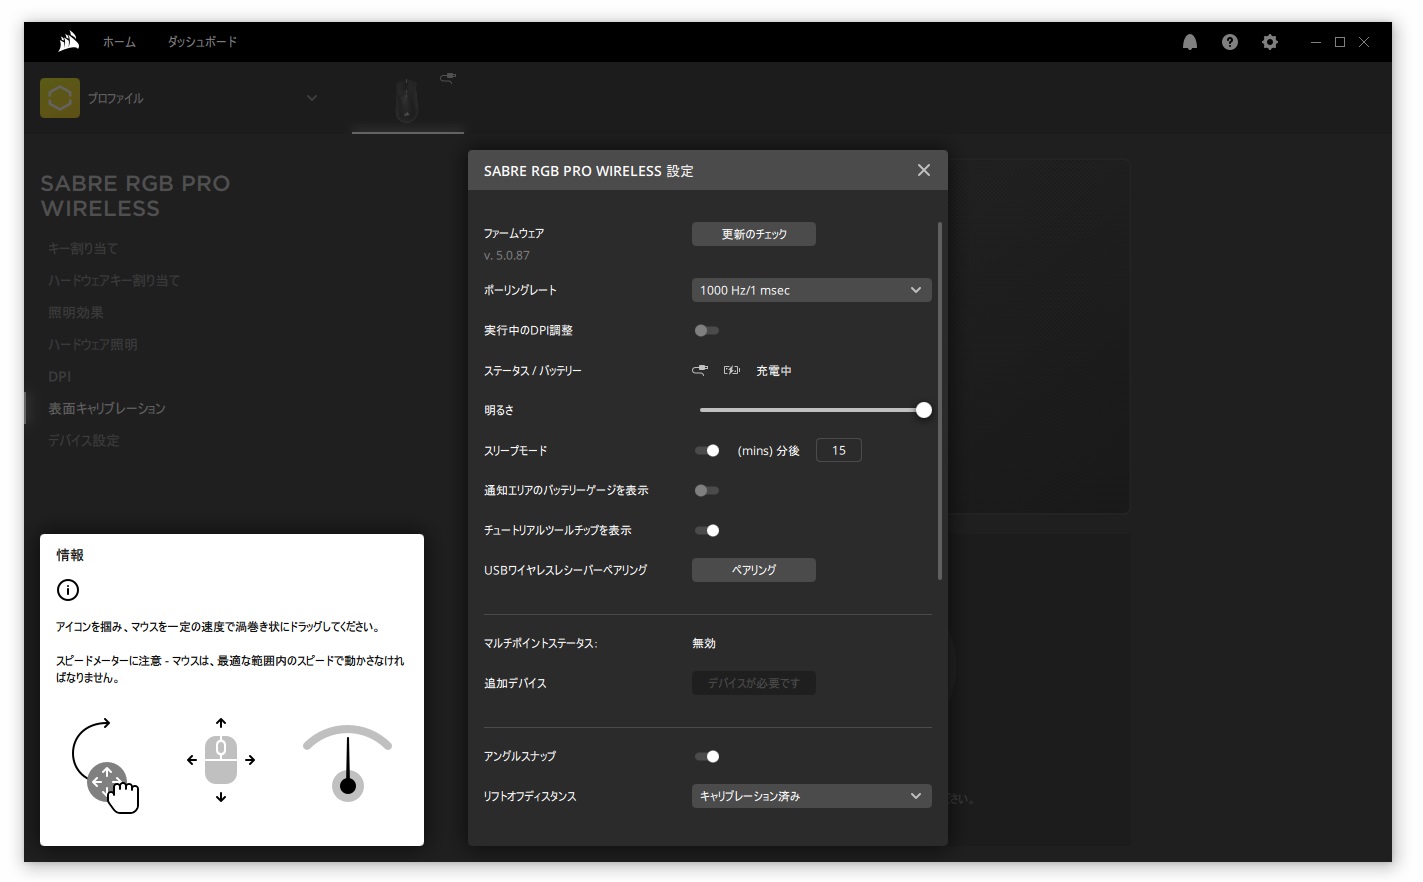Expand the プロファイル dropdown chevron
Viewport: 1423px width, 882px height.
[312, 98]
